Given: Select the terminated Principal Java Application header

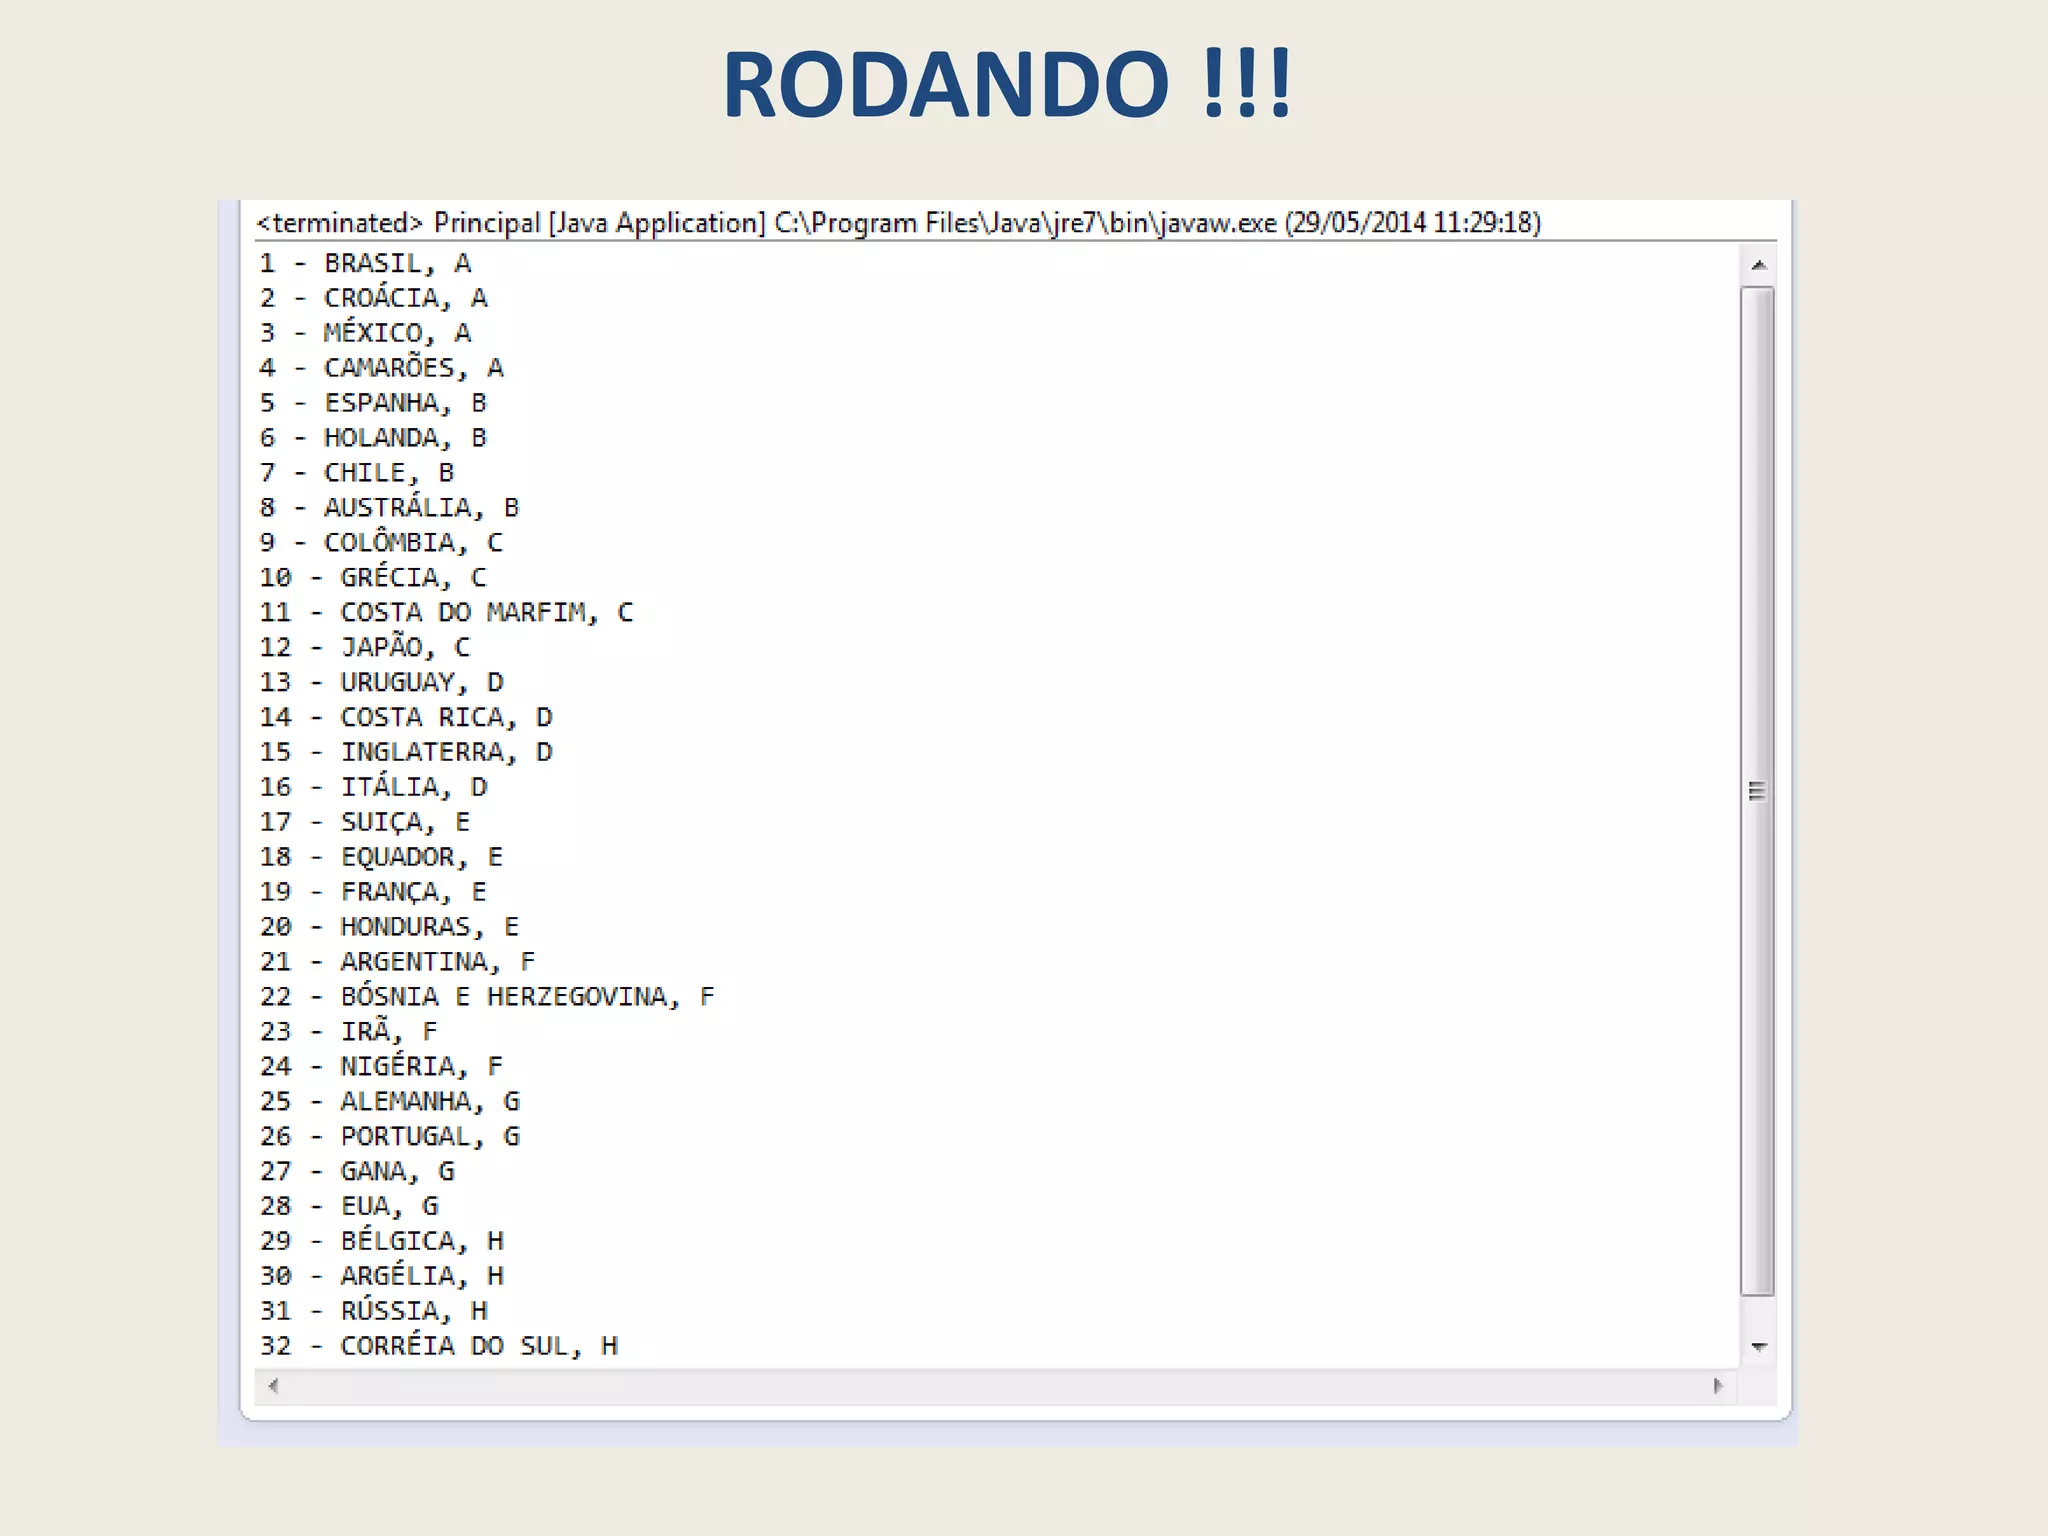Looking at the screenshot, I should click(899, 222).
